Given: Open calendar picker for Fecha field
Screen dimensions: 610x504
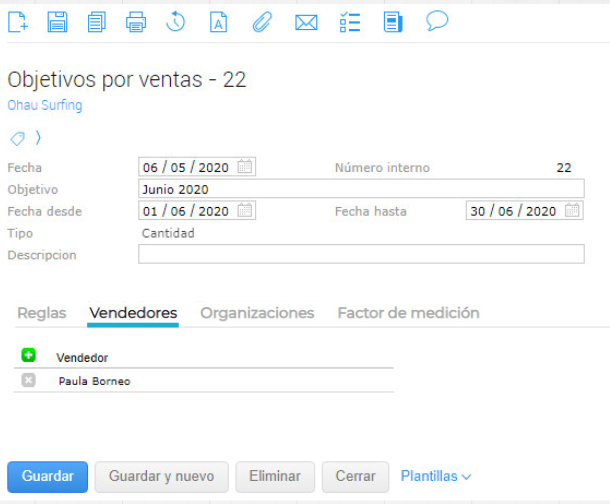Looking at the screenshot, I should coord(245,166).
